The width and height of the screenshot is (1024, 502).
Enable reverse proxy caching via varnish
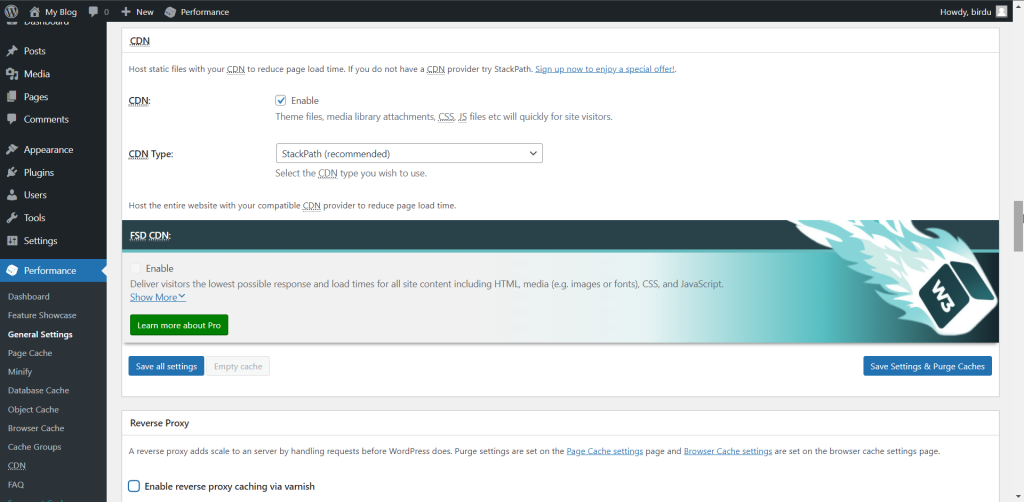tap(134, 486)
